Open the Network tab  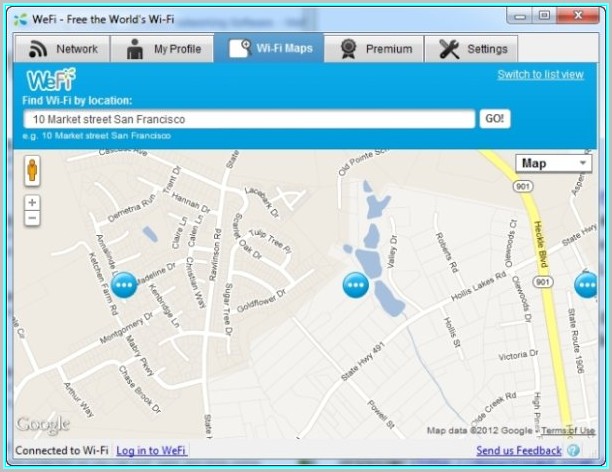coord(63,49)
